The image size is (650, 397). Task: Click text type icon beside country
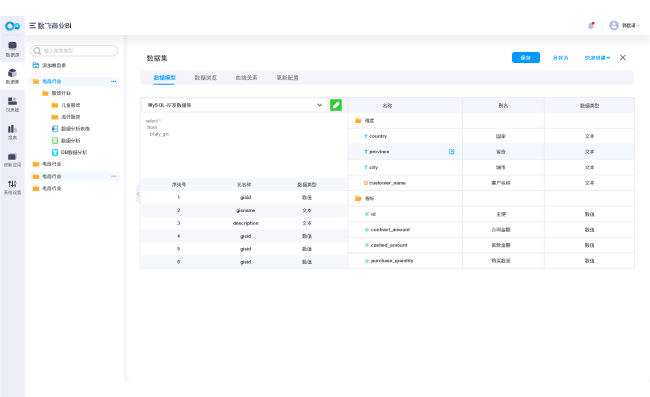pos(366,136)
